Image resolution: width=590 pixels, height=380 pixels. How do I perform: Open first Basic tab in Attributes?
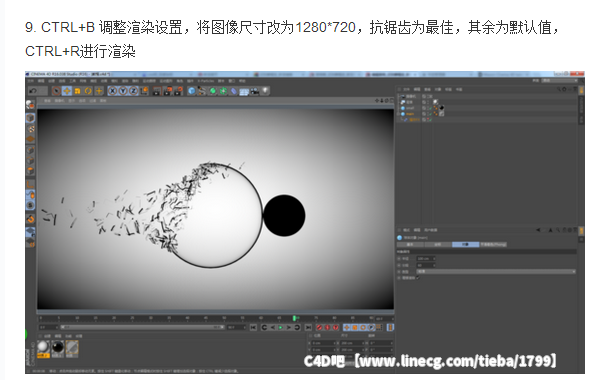pos(411,245)
